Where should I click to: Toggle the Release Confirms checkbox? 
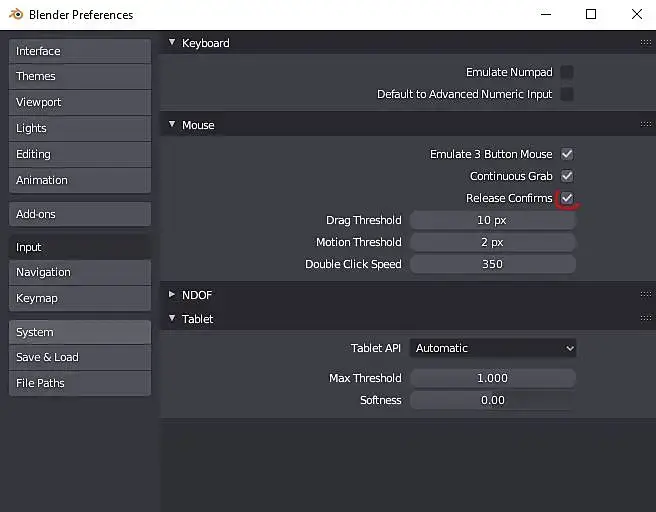pyautogui.click(x=567, y=198)
